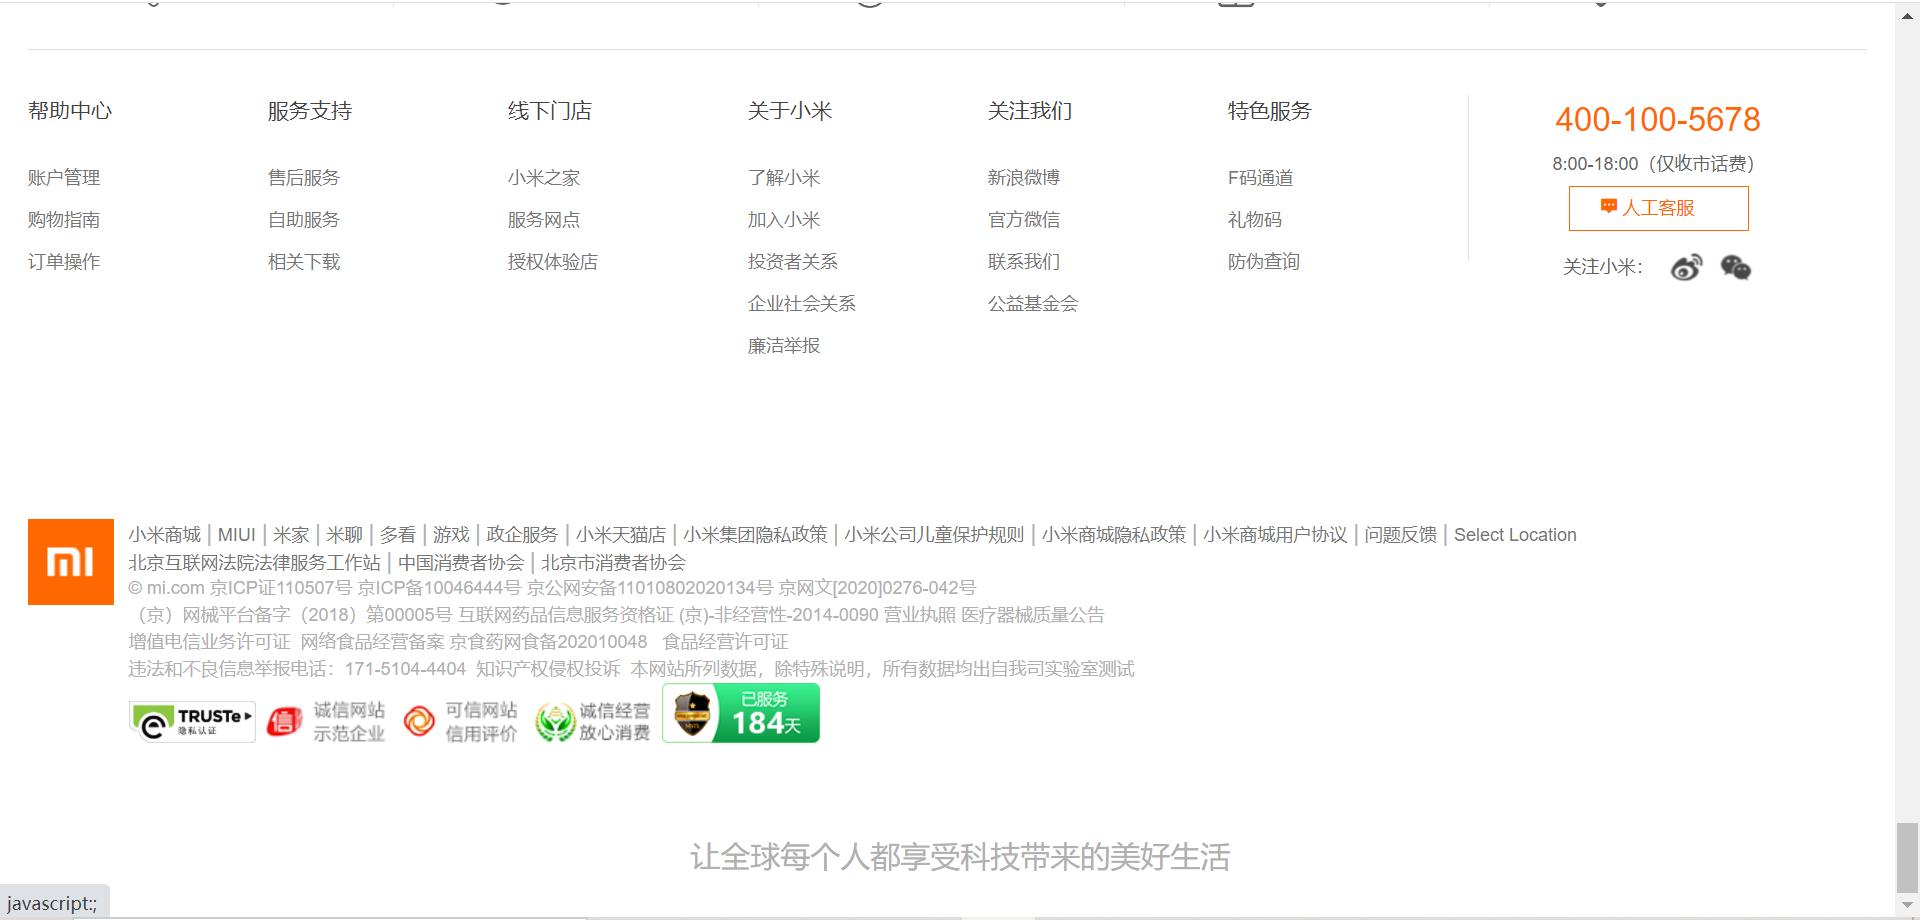This screenshot has height=920, width=1920.
Task: Open 食品经营许可证 link
Action: tap(725, 642)
